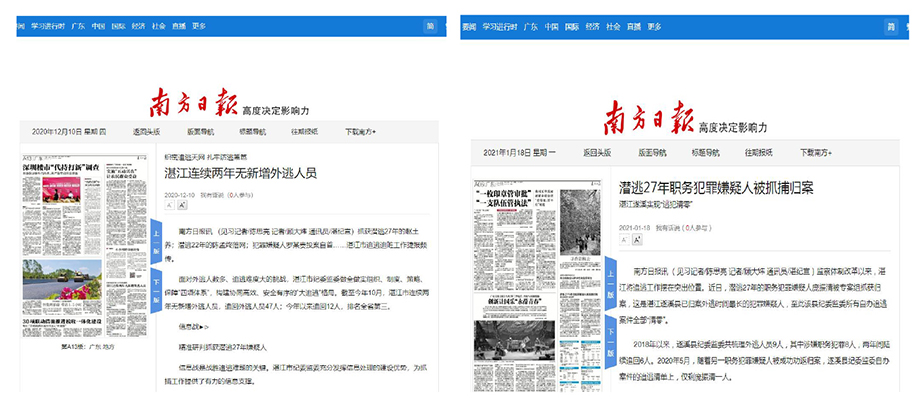Open 中国 in the 2020-12-10 page nav

coord(98,26)
